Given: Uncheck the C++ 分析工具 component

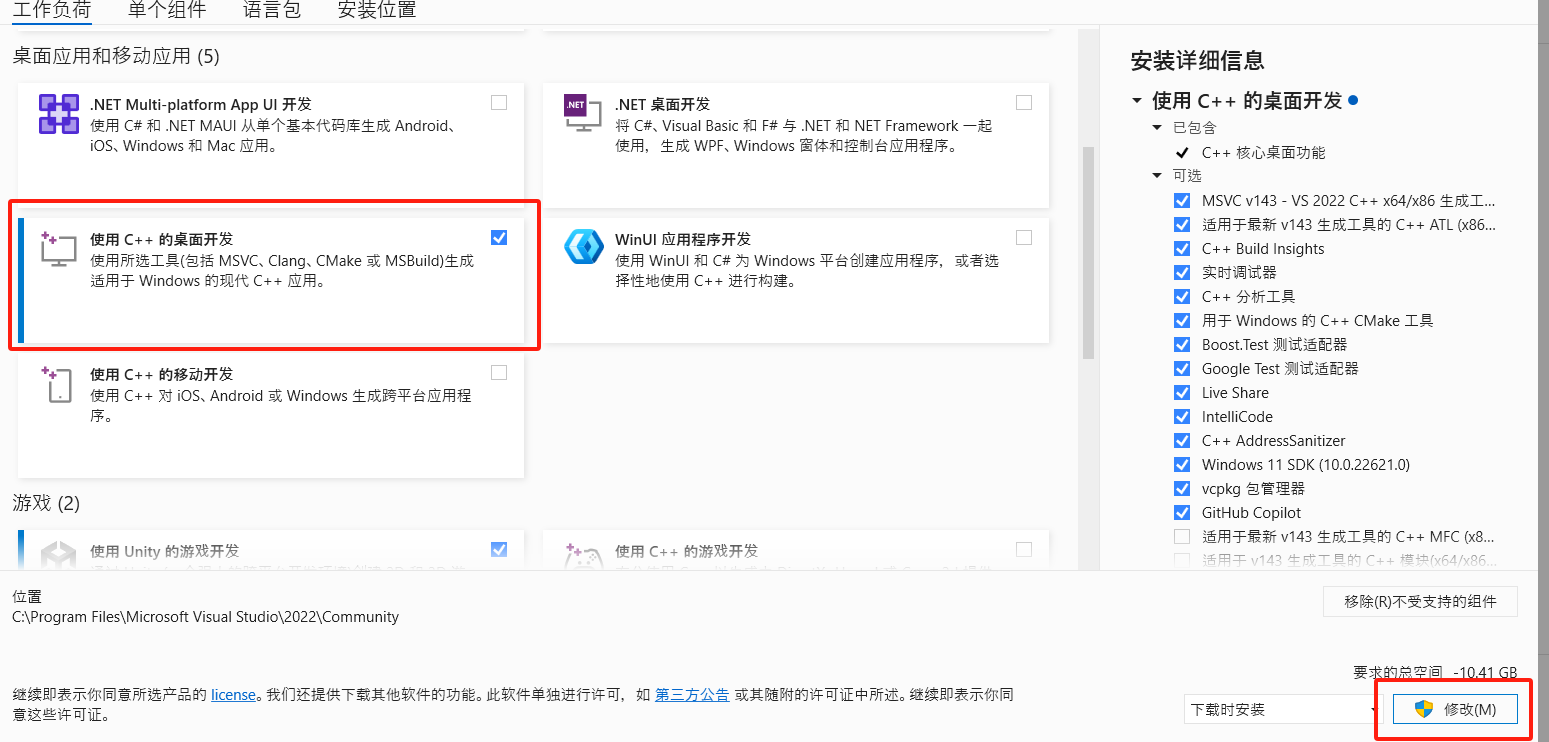Looking at the screenshot, I should [x=1182, y=296].
